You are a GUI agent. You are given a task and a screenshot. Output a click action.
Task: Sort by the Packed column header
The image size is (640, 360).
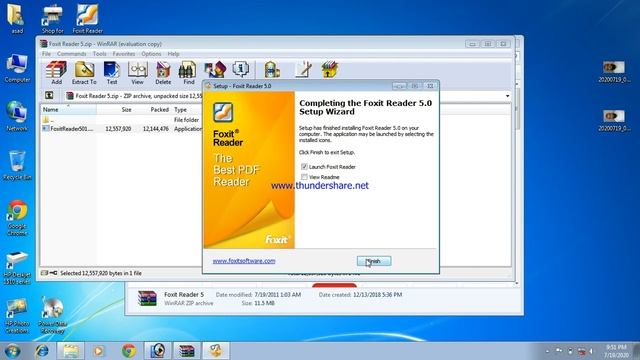[x=152, y=109]
